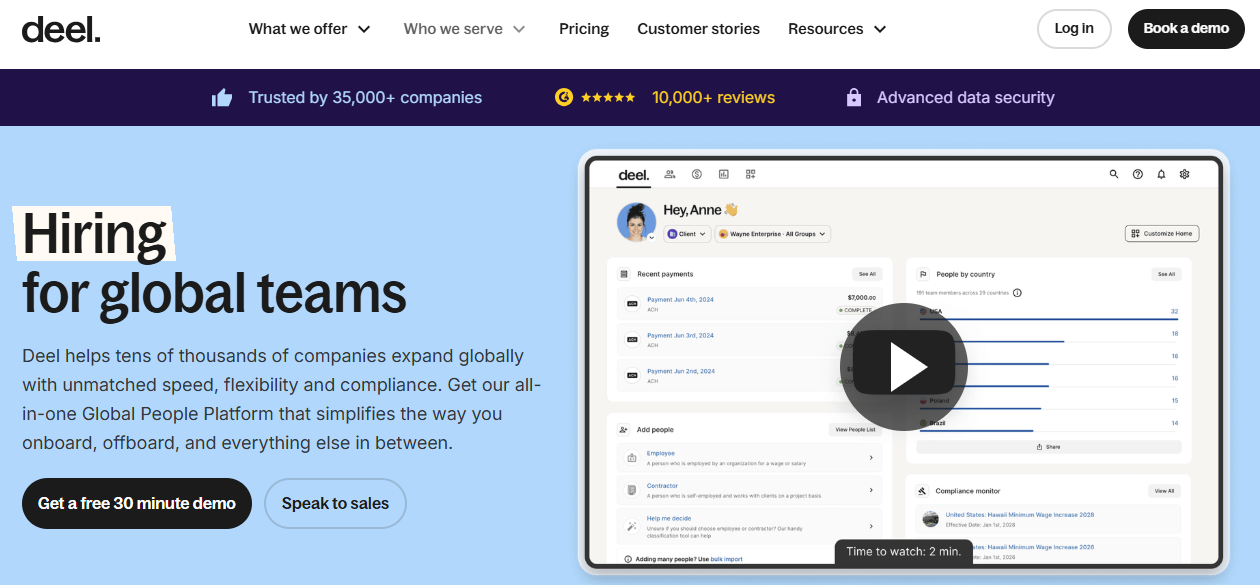Open the People icon in dashboard nav
Viewport: 1260px width, 585px height.
click(x=670, y=174)
